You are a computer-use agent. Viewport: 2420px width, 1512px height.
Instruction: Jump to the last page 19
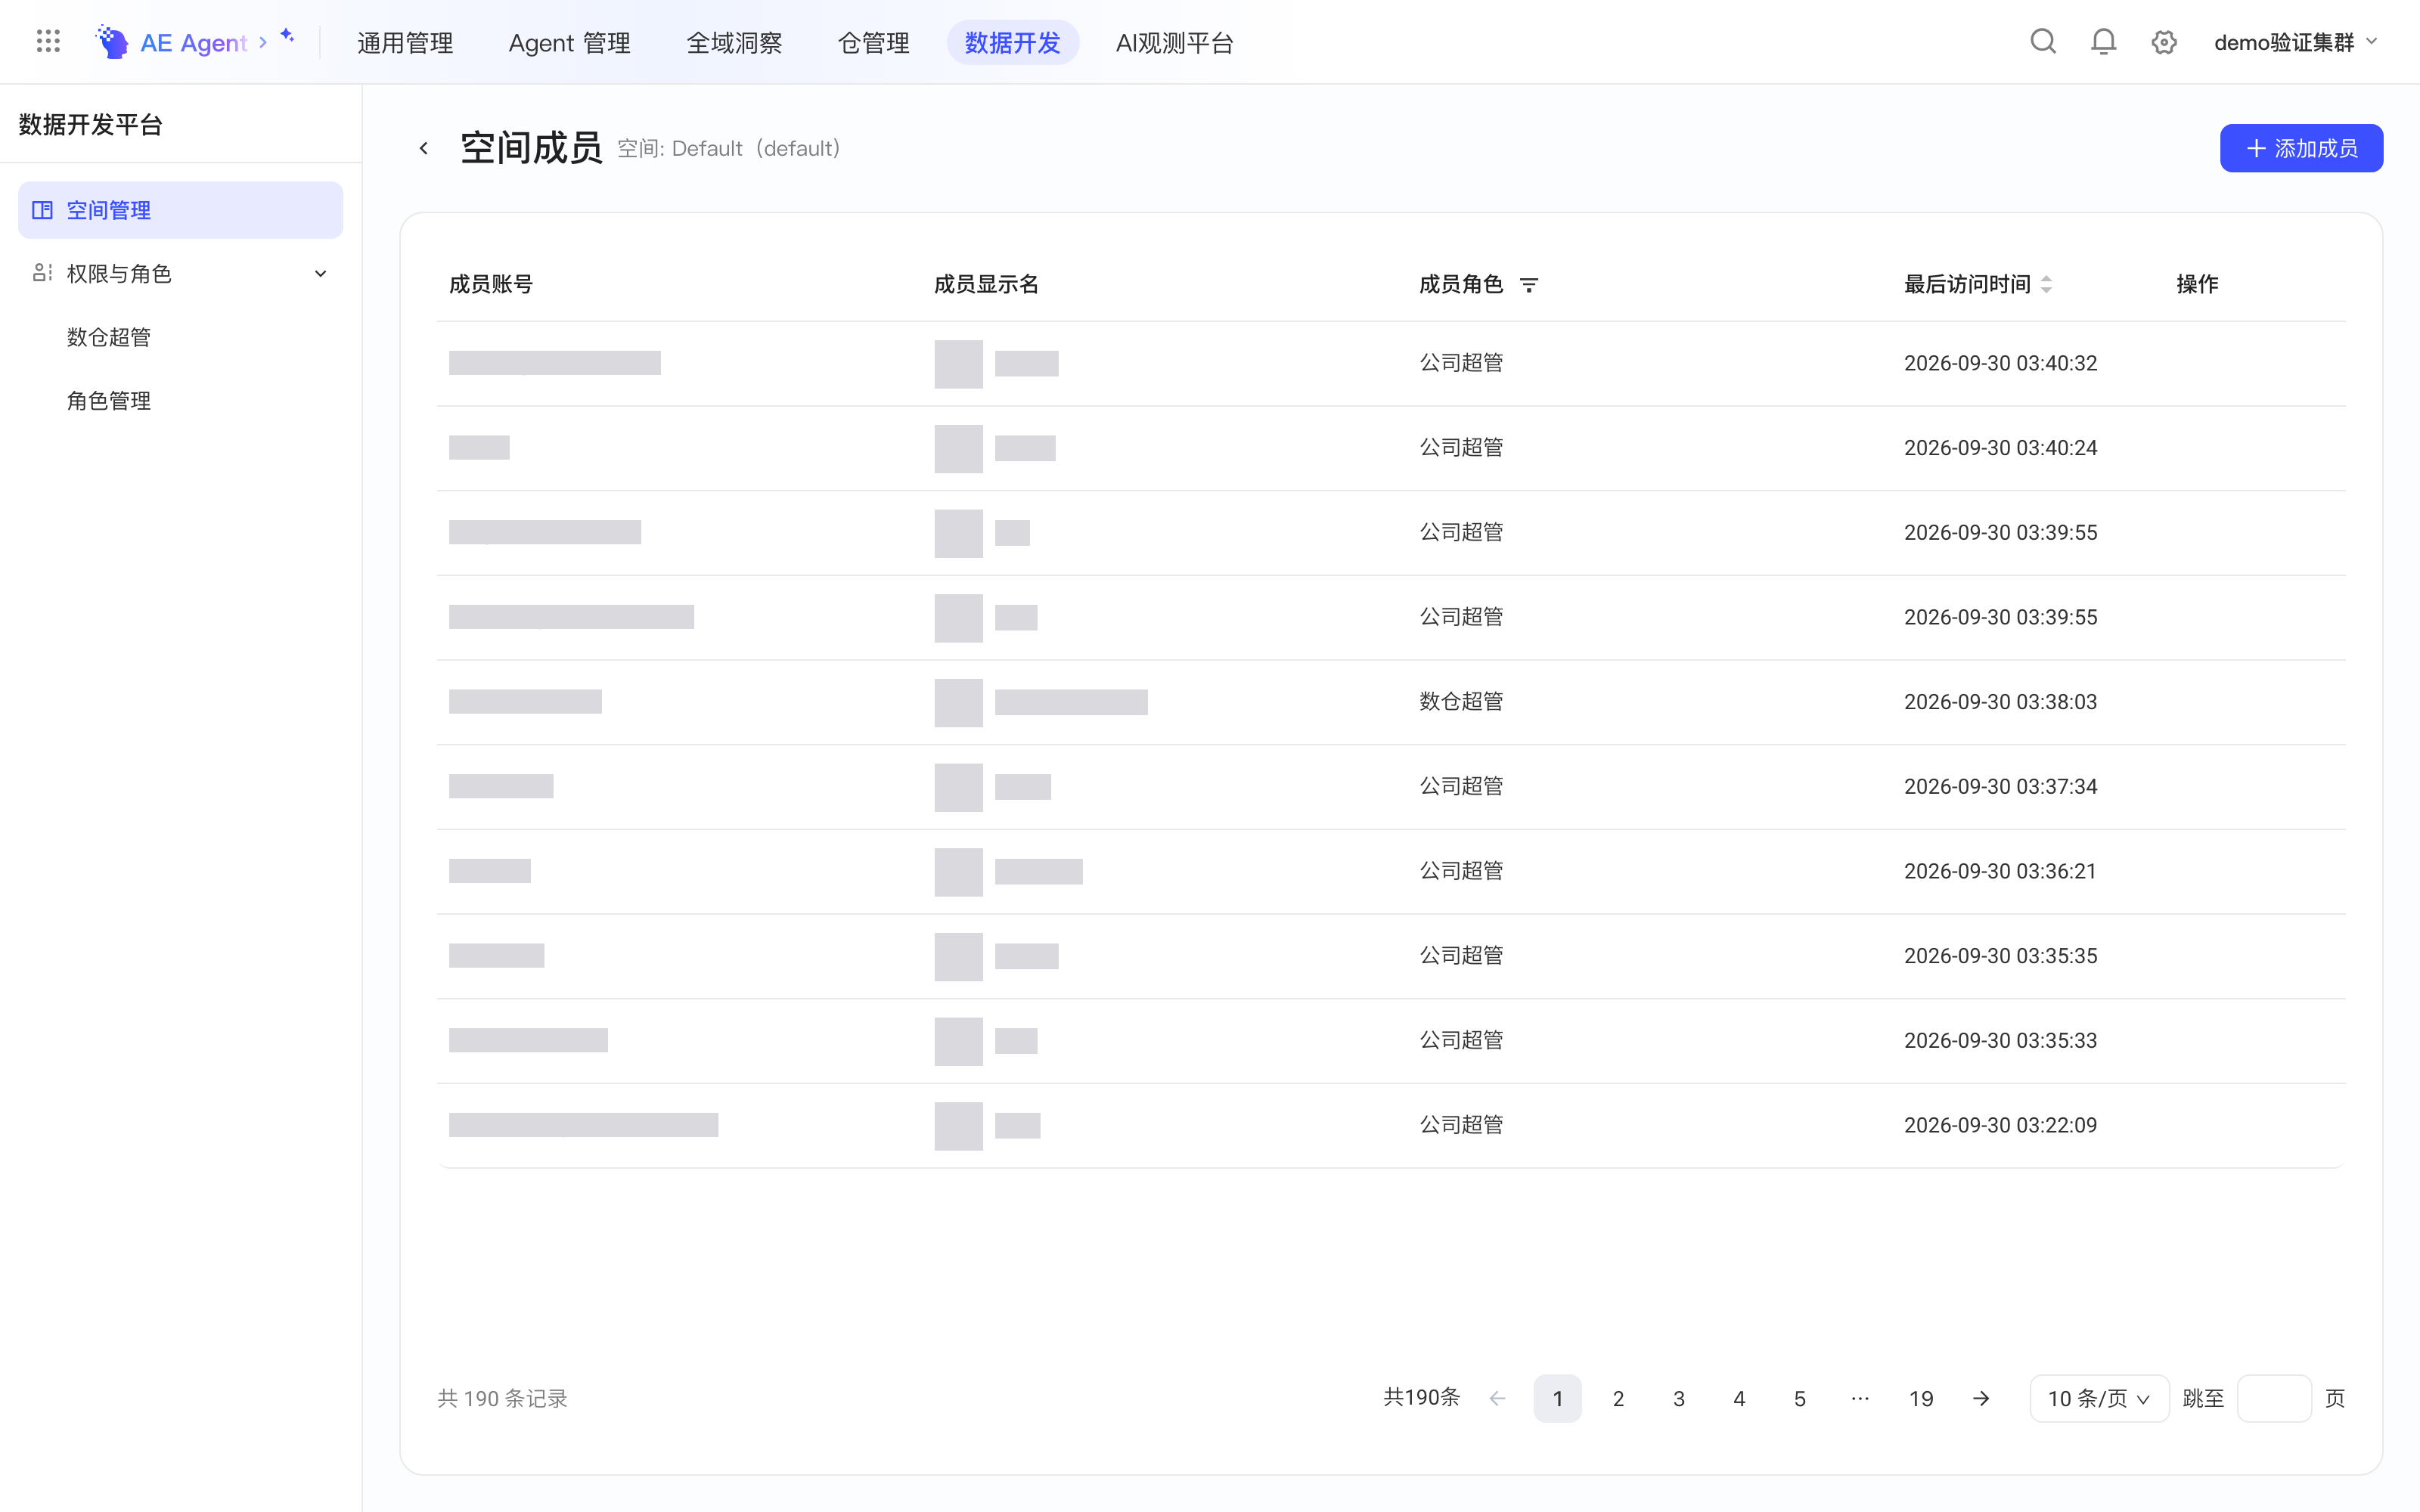1921,1398
